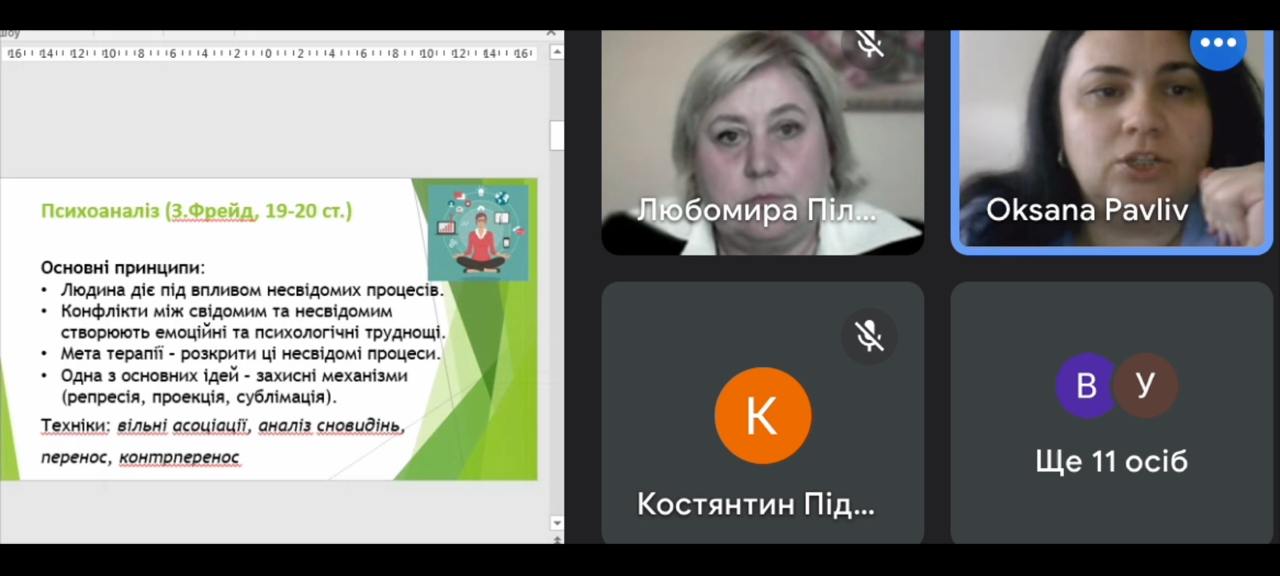1280x576 pixels.
Task: Click the Костянтин participant name label
Action: point(756,504)
